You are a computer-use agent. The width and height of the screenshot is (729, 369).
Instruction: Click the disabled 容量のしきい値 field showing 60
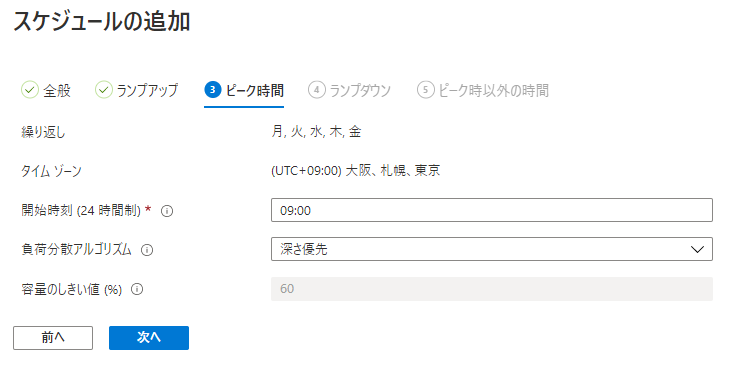point(491,289)
